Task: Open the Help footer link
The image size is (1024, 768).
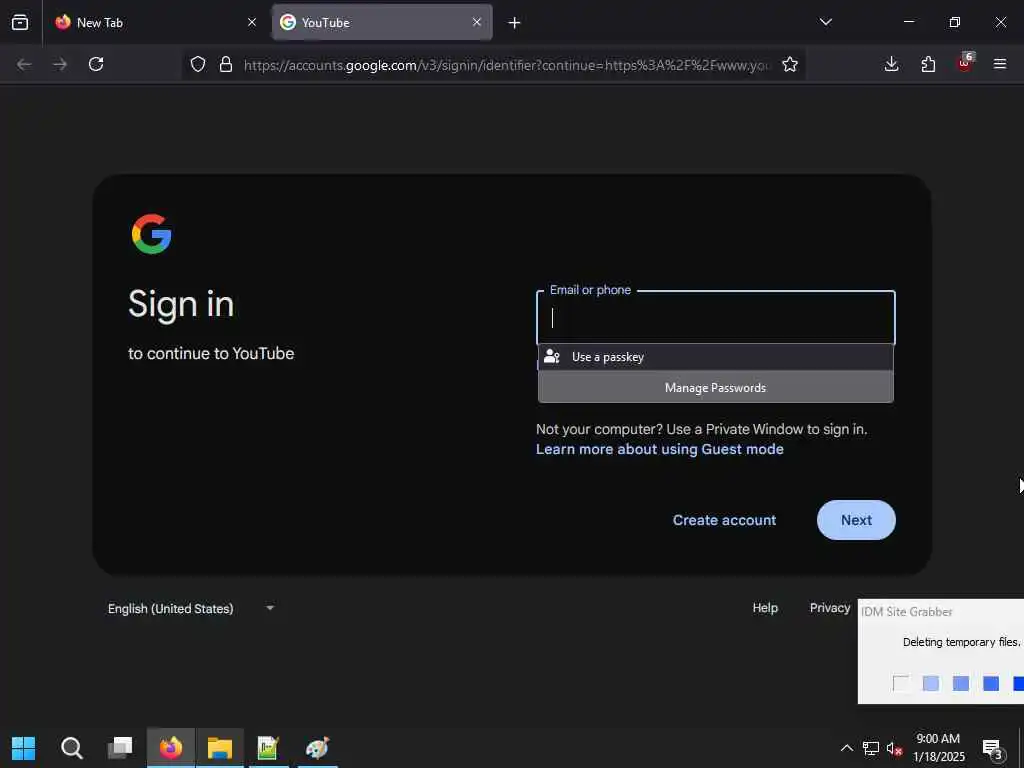Action: point(765,608)
